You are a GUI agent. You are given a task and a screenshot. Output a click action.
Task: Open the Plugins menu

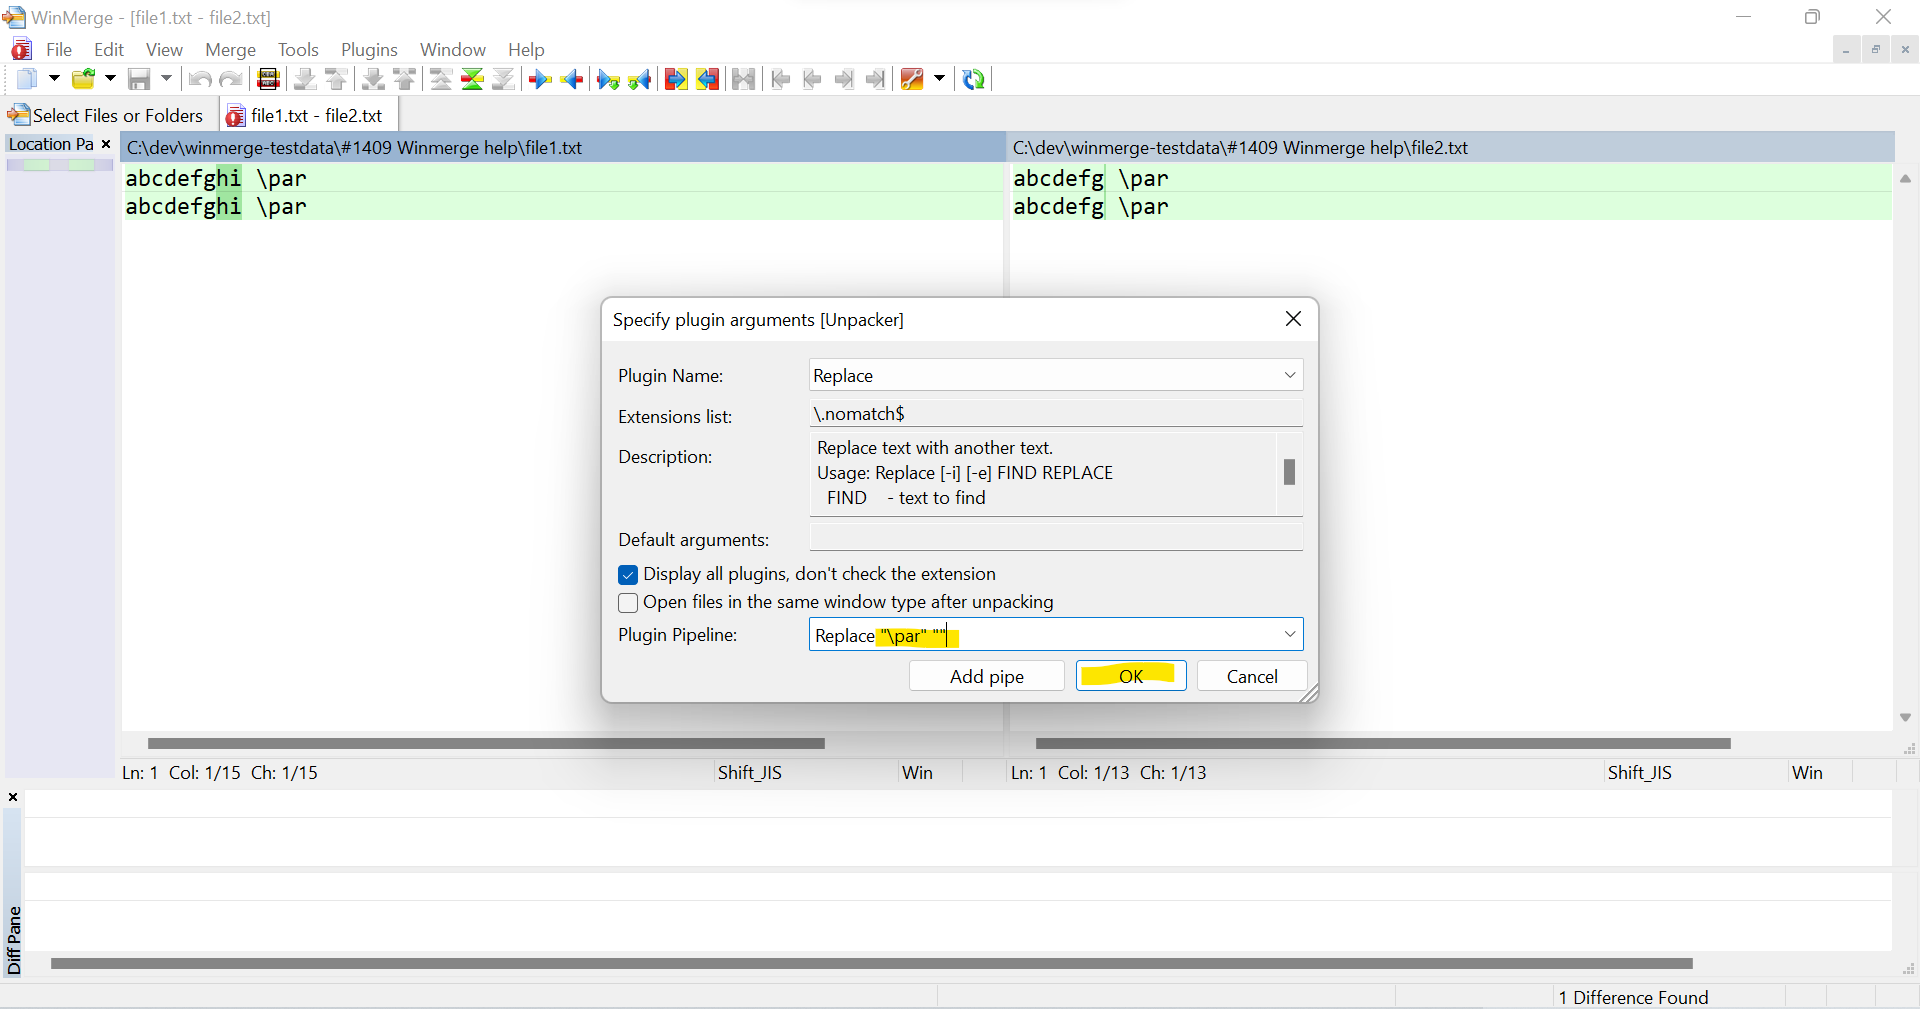369,49
